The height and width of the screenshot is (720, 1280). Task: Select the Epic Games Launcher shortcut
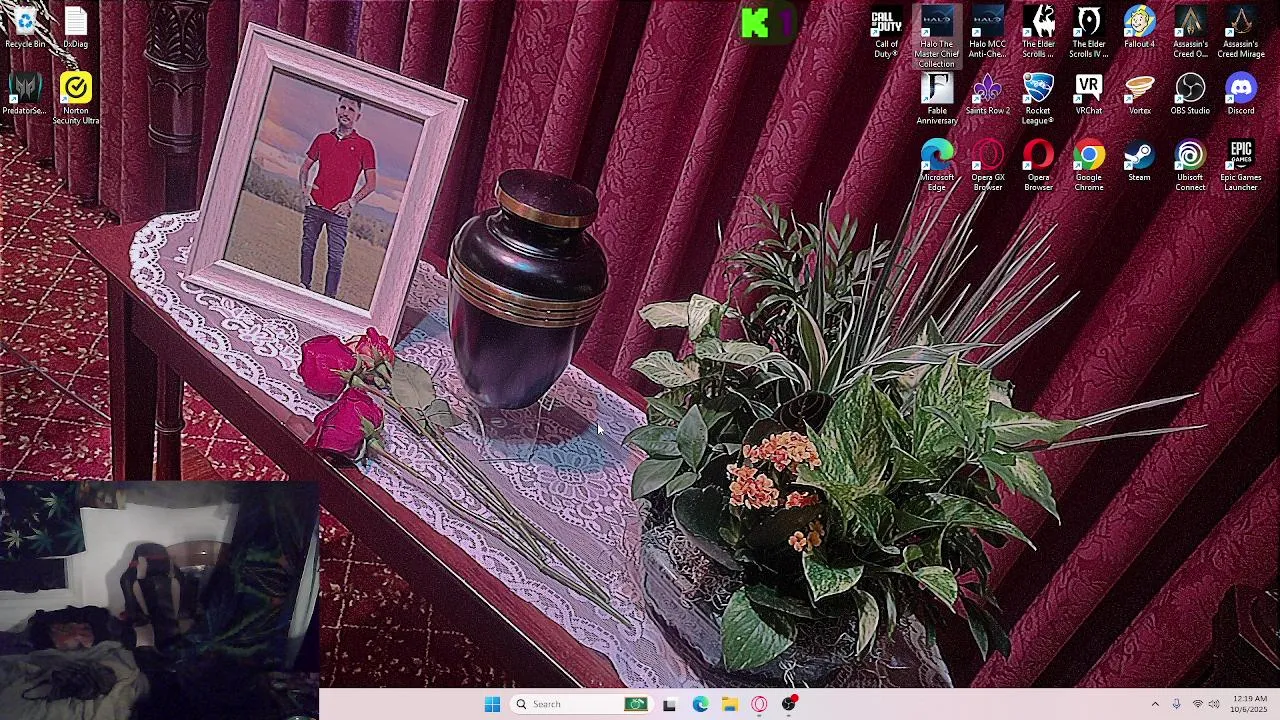click(1241, 166)
